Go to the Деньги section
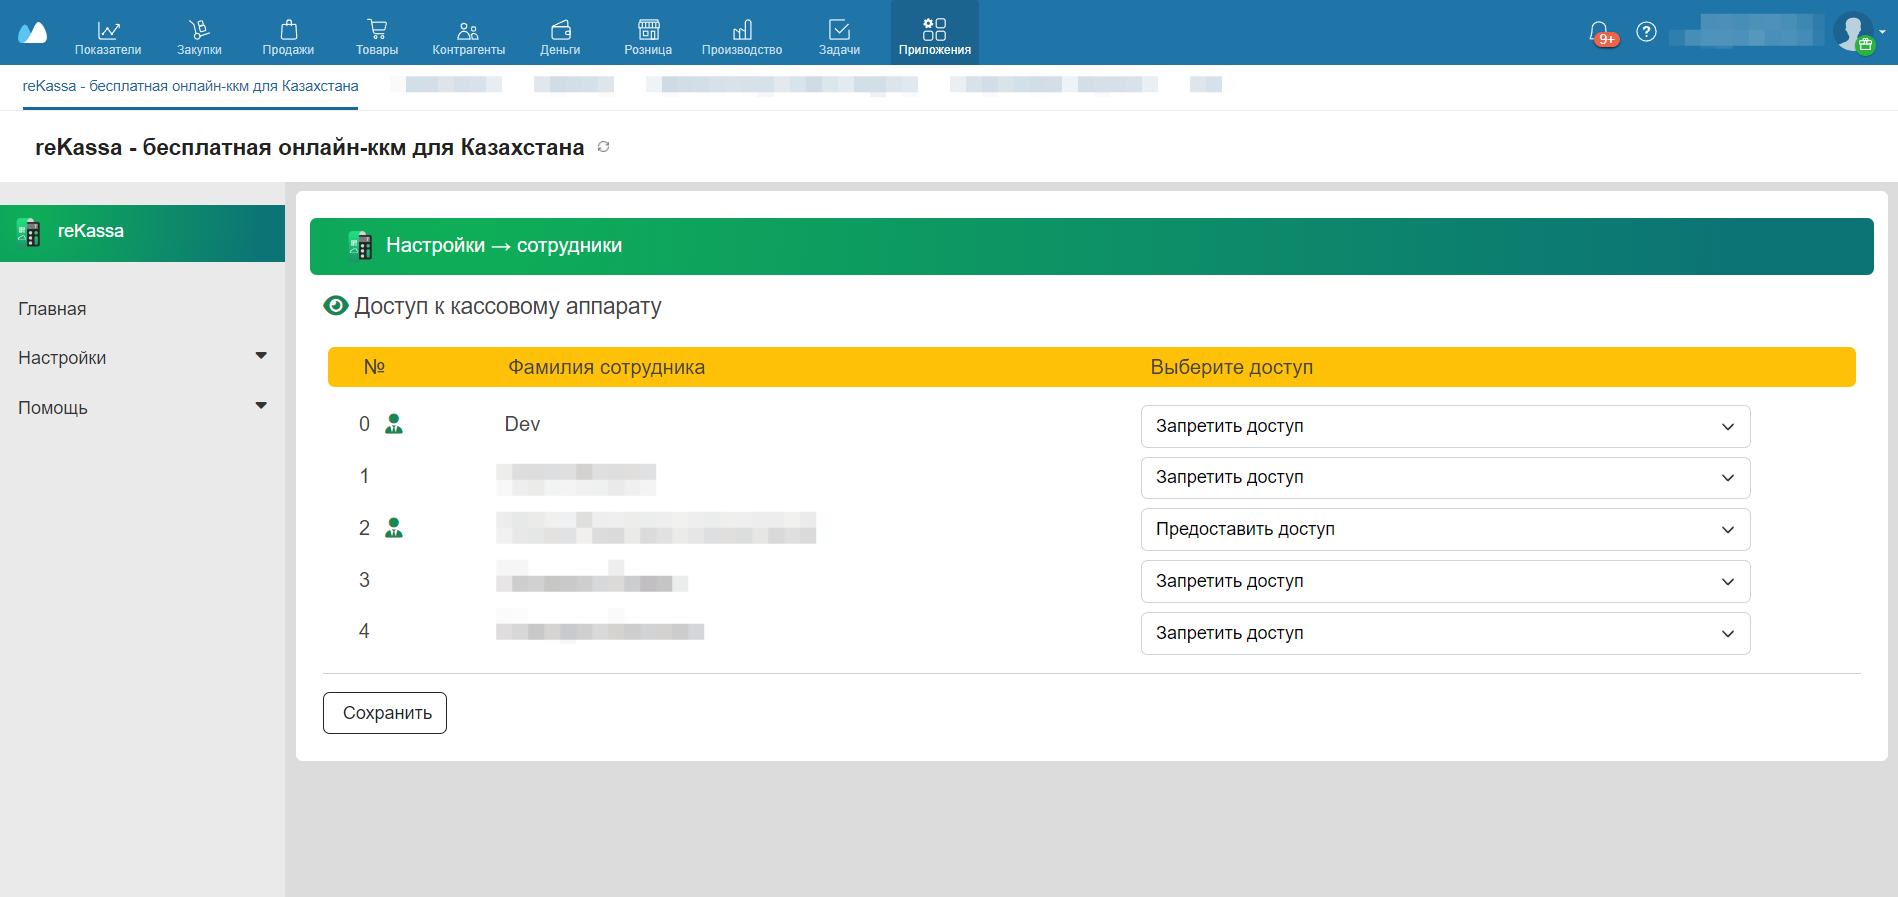 560,38
